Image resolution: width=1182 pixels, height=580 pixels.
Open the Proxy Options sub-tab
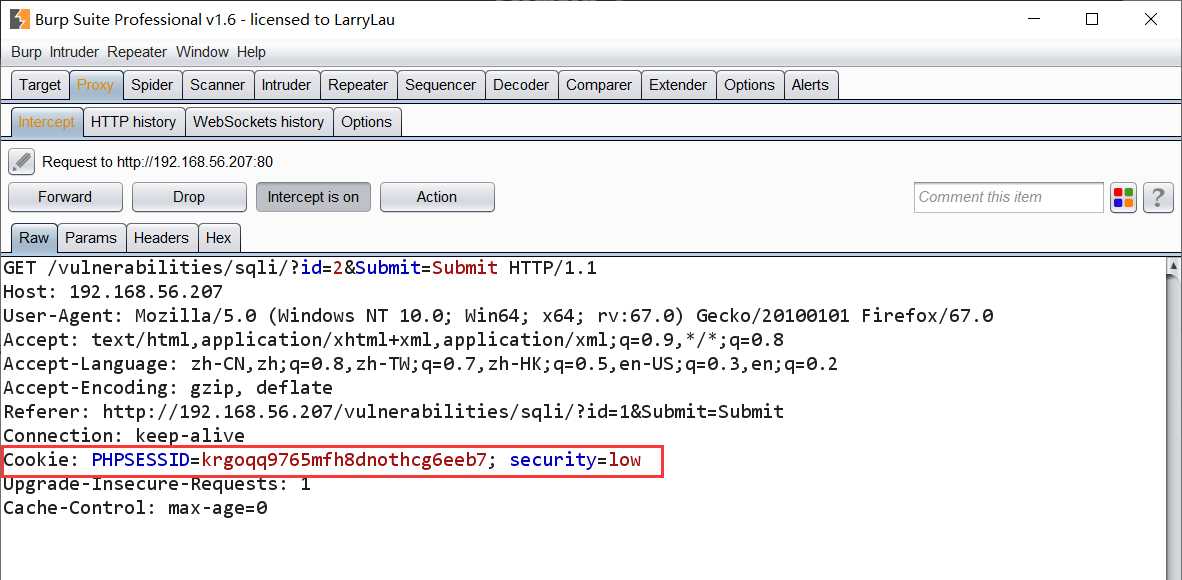click(x=366, y=122)
